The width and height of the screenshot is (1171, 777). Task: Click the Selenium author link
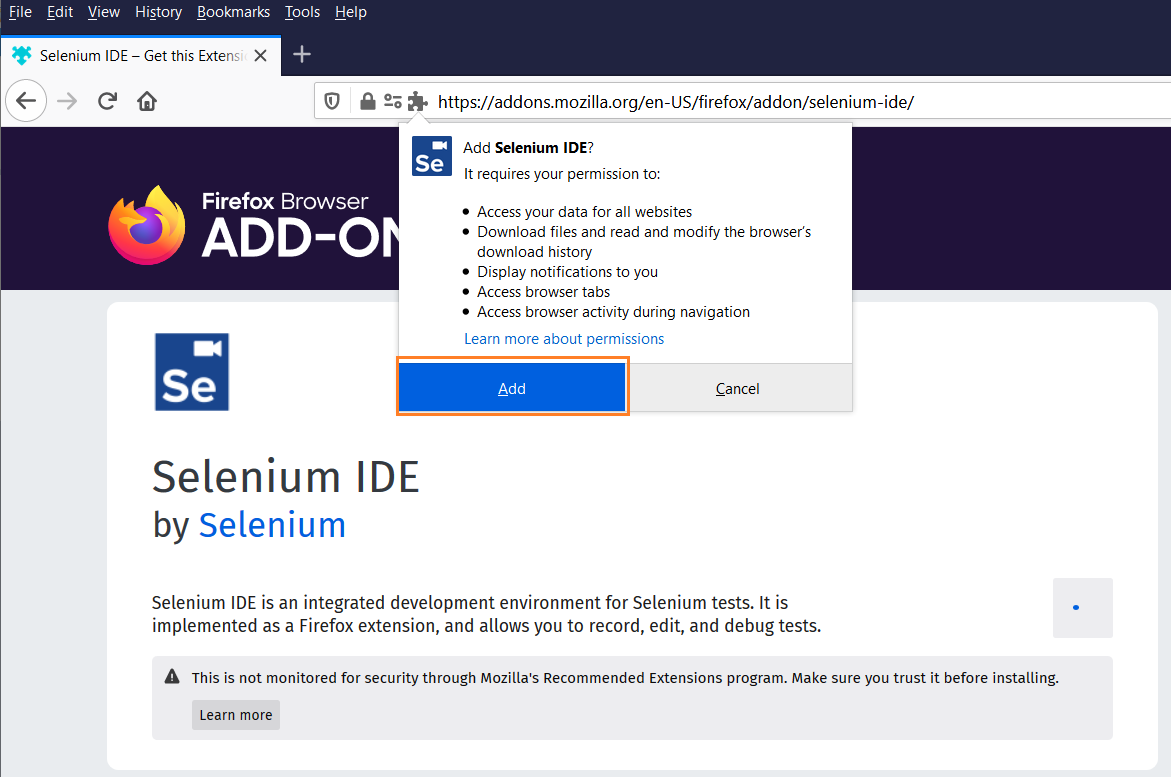click(272, 525)
